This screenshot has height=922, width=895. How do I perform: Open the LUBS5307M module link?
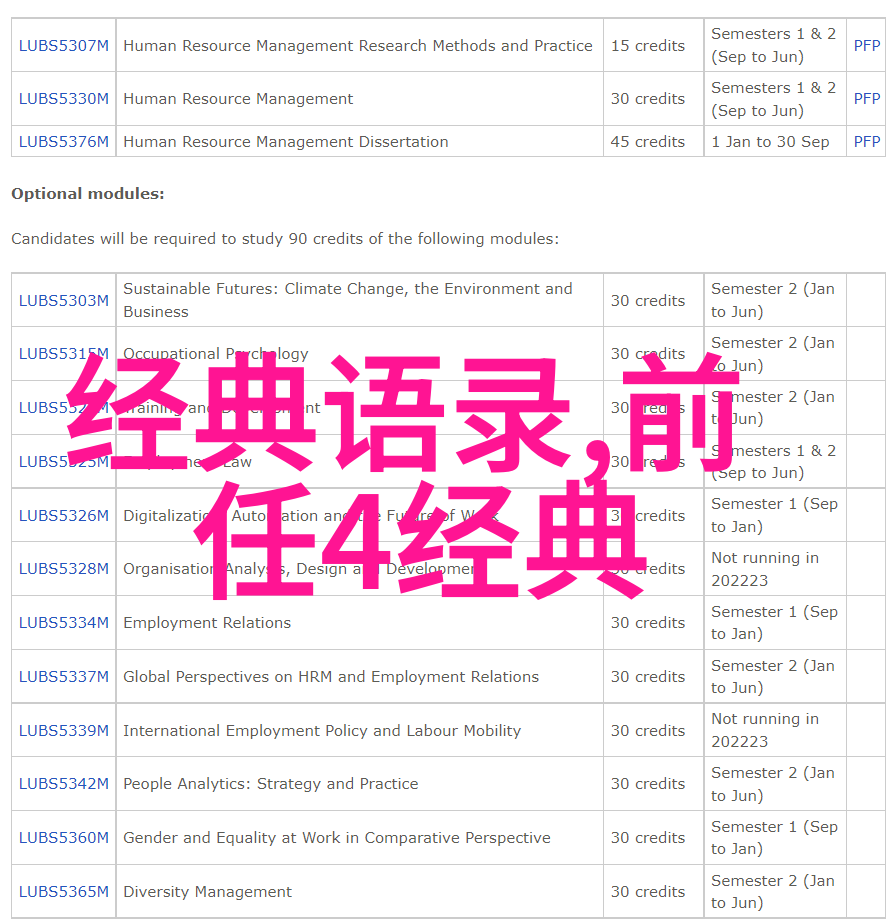coord(63,45)
